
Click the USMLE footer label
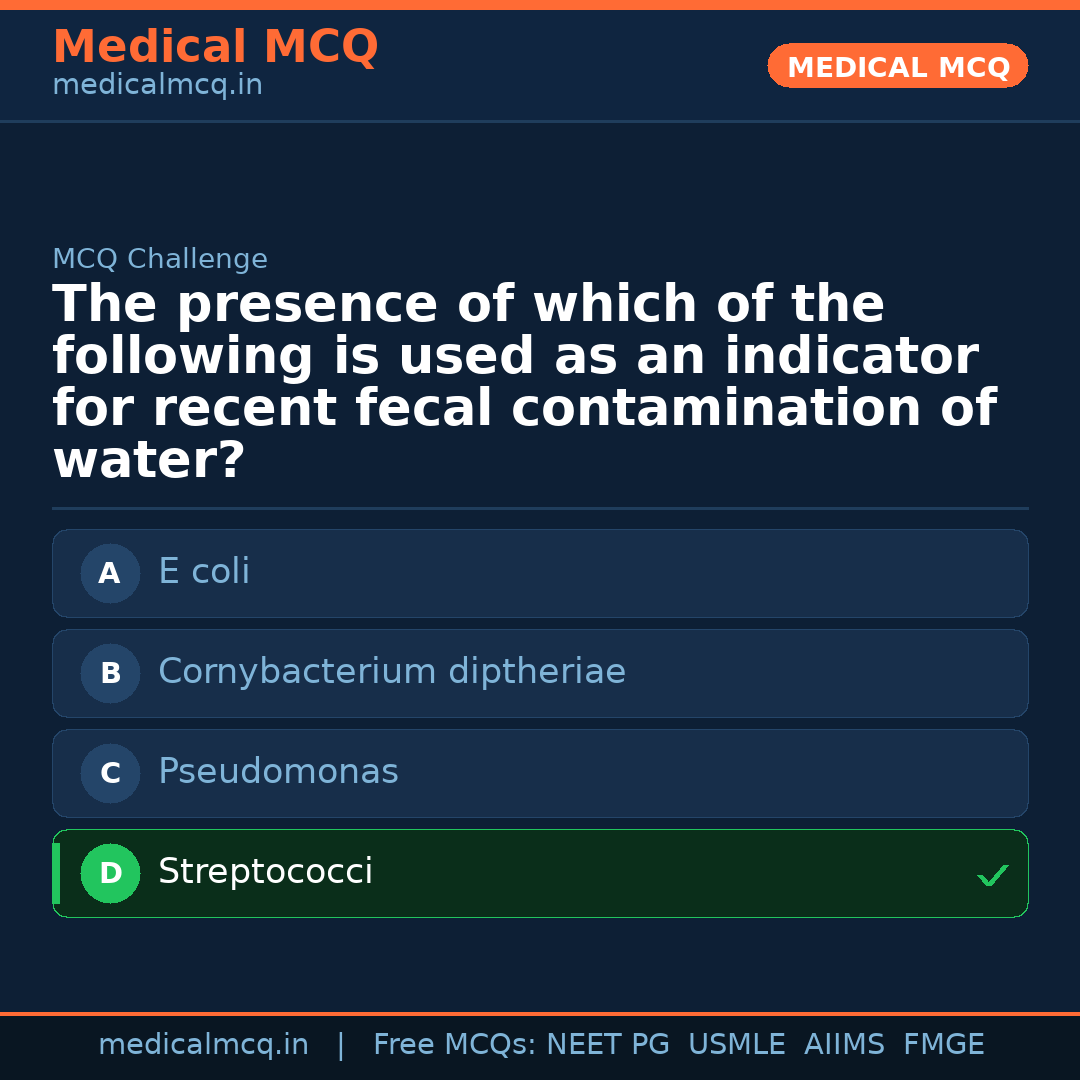736,1045
